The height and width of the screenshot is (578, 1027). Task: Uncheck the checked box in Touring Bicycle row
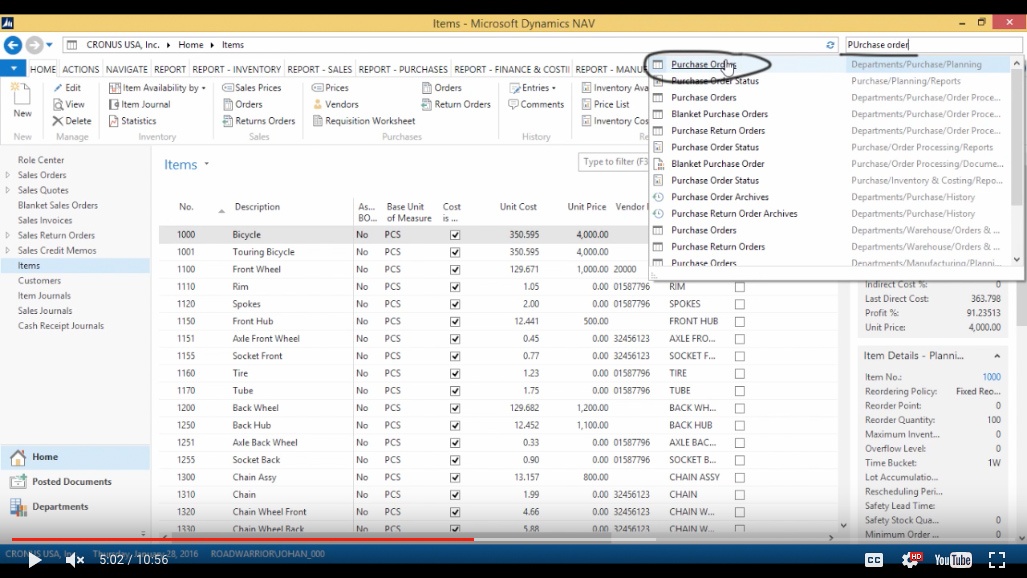coord(455,252)
